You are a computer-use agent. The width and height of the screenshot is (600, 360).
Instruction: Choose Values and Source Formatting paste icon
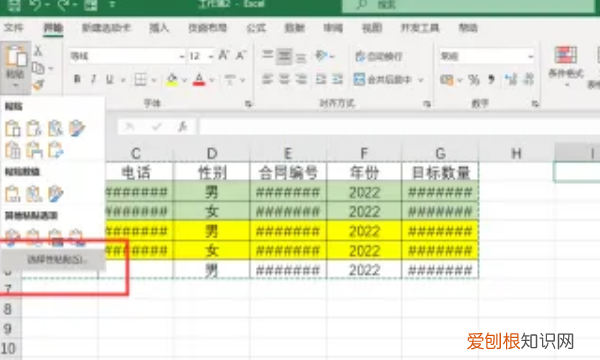point(55,194)
